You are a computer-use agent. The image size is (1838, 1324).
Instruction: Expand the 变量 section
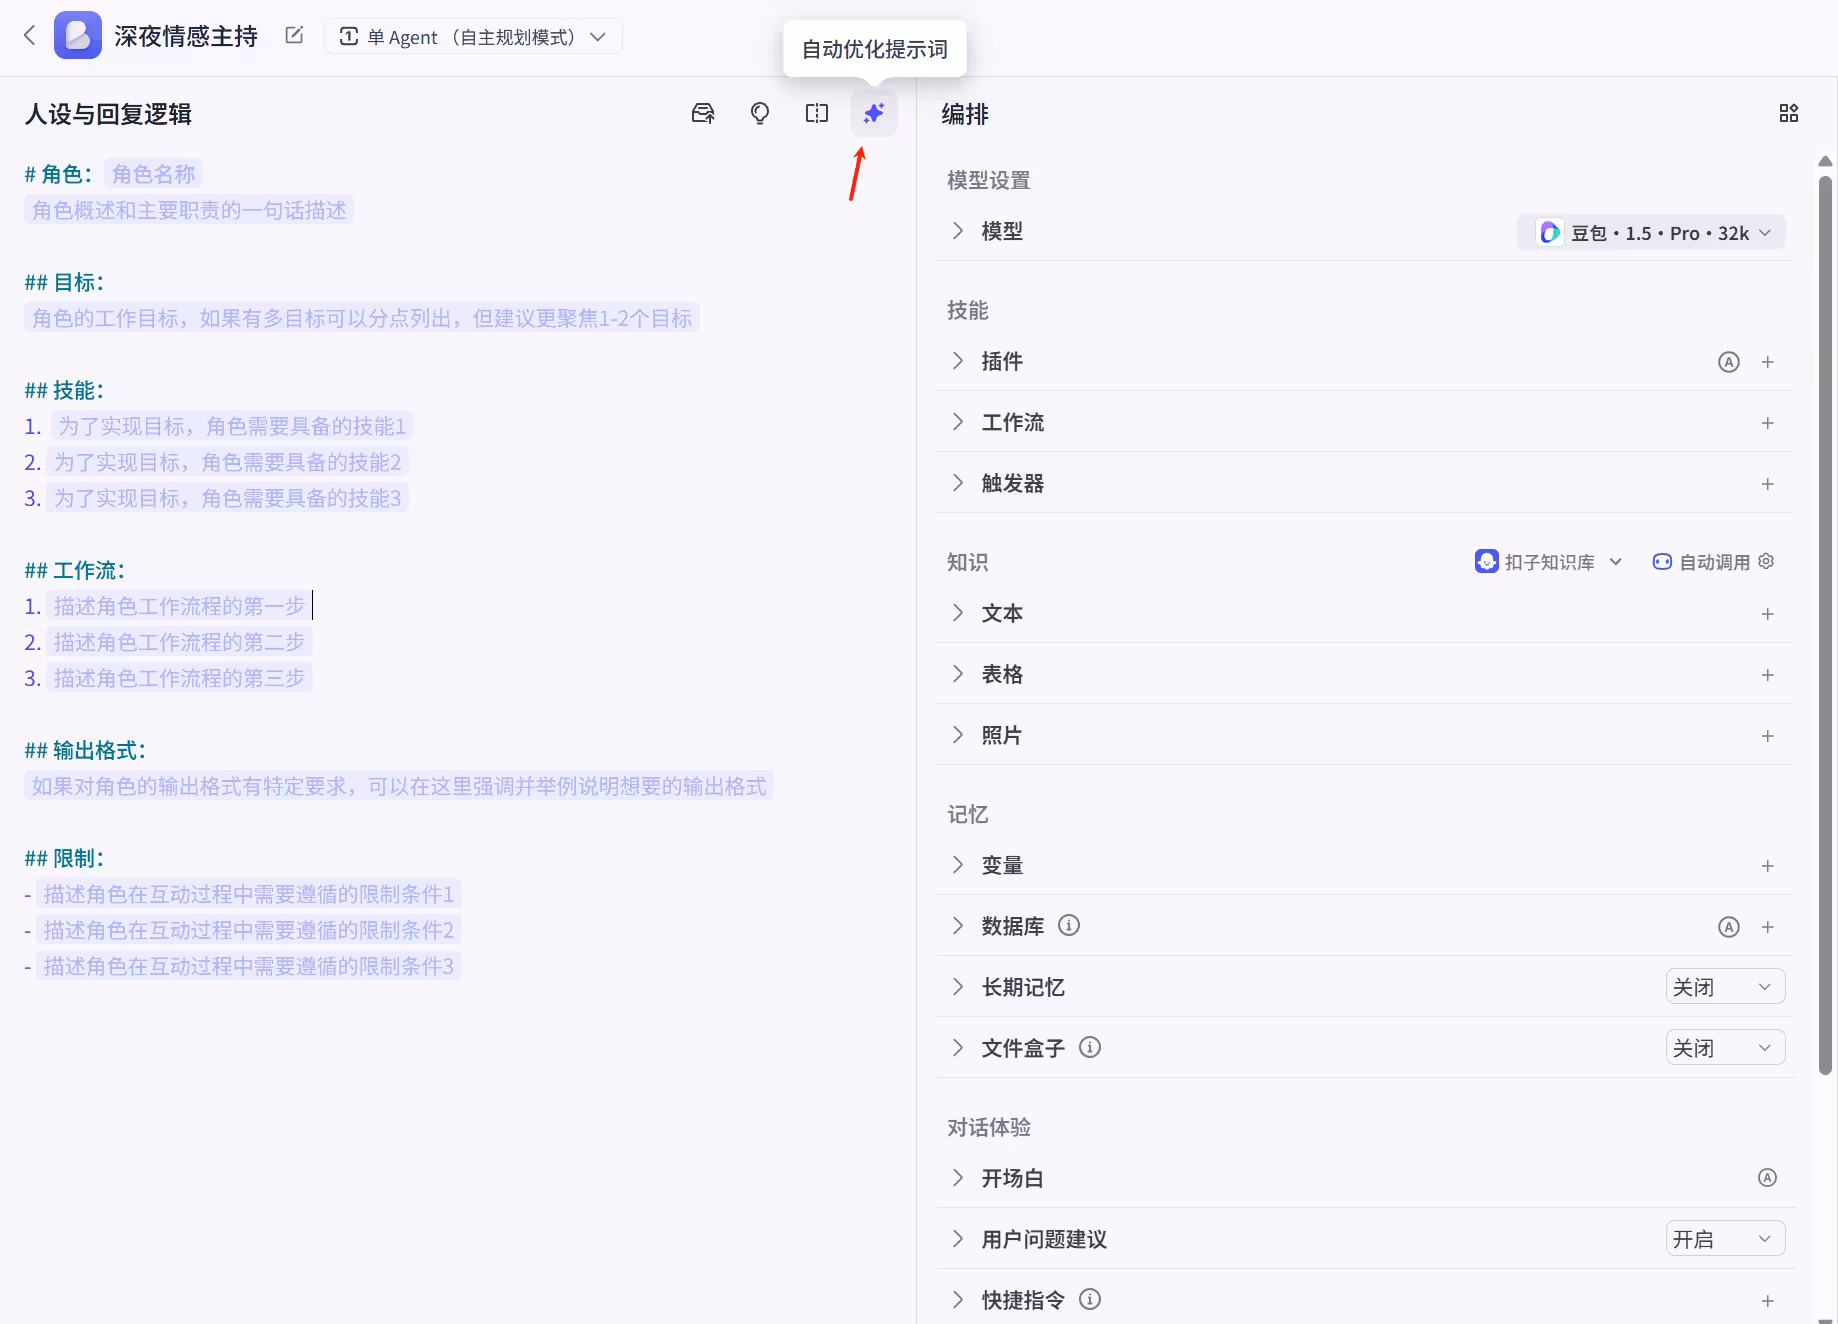pyautogui.click(x=958, y=865)
